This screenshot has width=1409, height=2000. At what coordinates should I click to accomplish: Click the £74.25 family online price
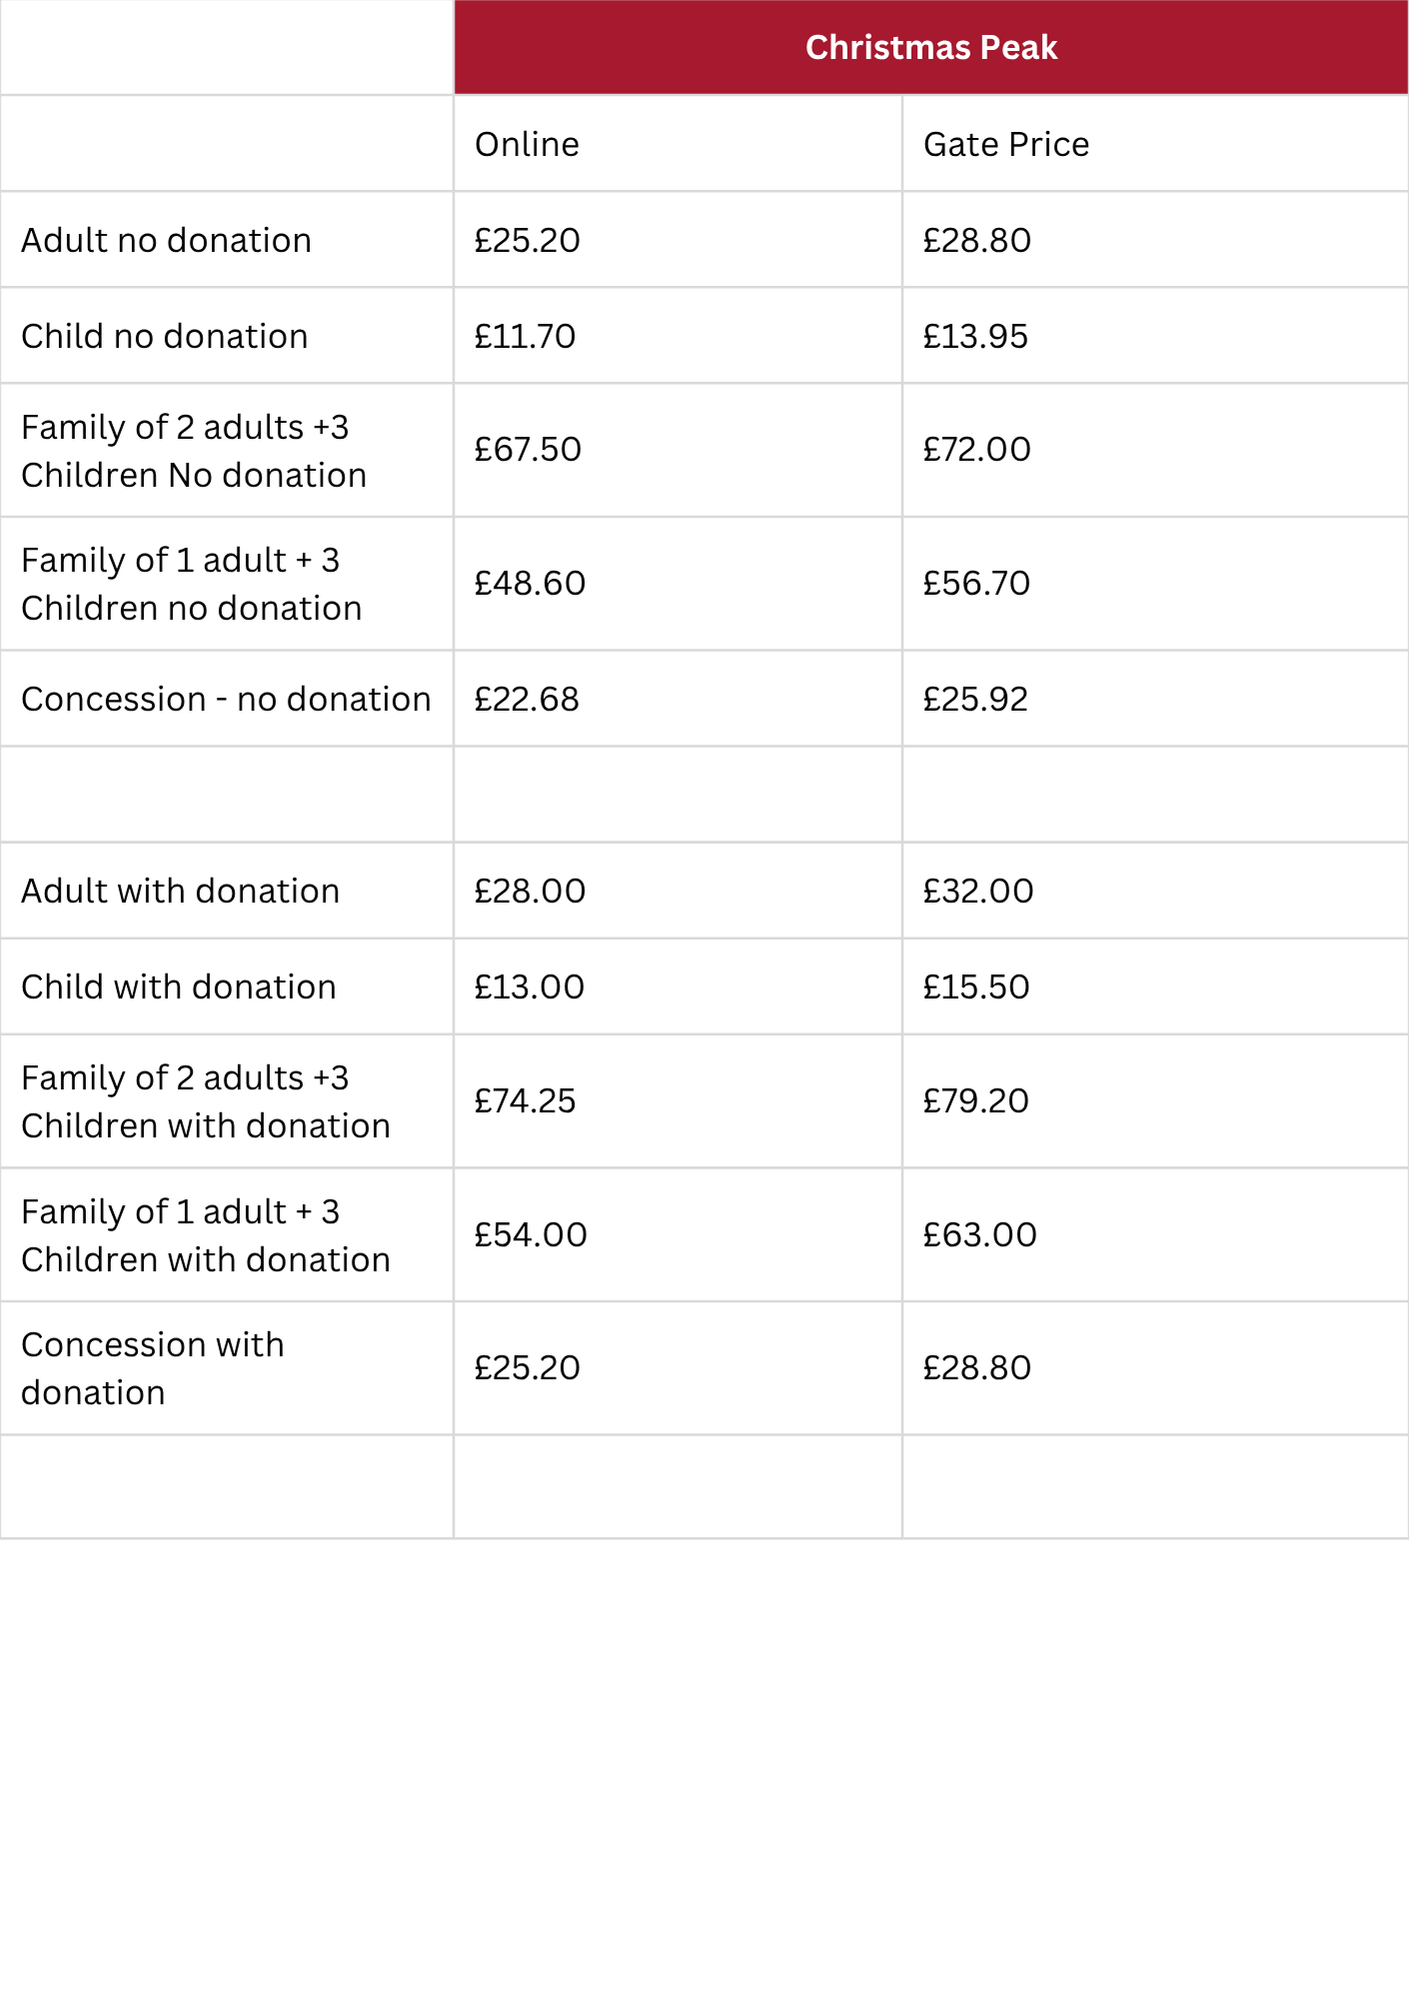525,1102
